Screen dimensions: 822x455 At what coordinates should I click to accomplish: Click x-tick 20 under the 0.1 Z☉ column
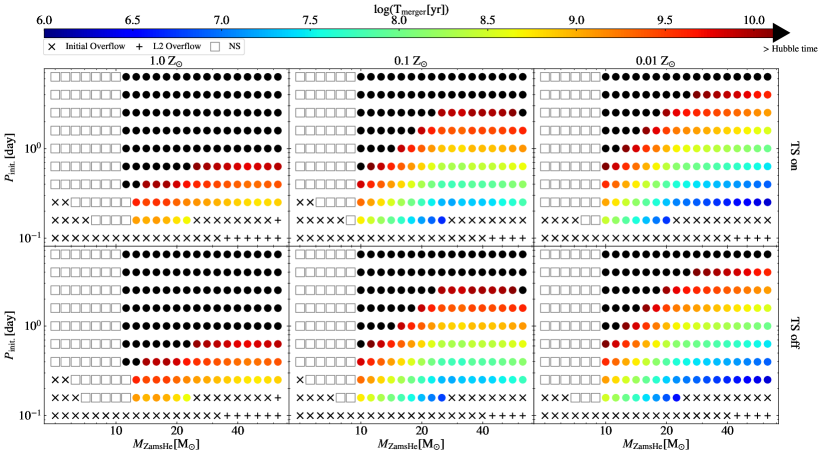(x=421, y=431)
